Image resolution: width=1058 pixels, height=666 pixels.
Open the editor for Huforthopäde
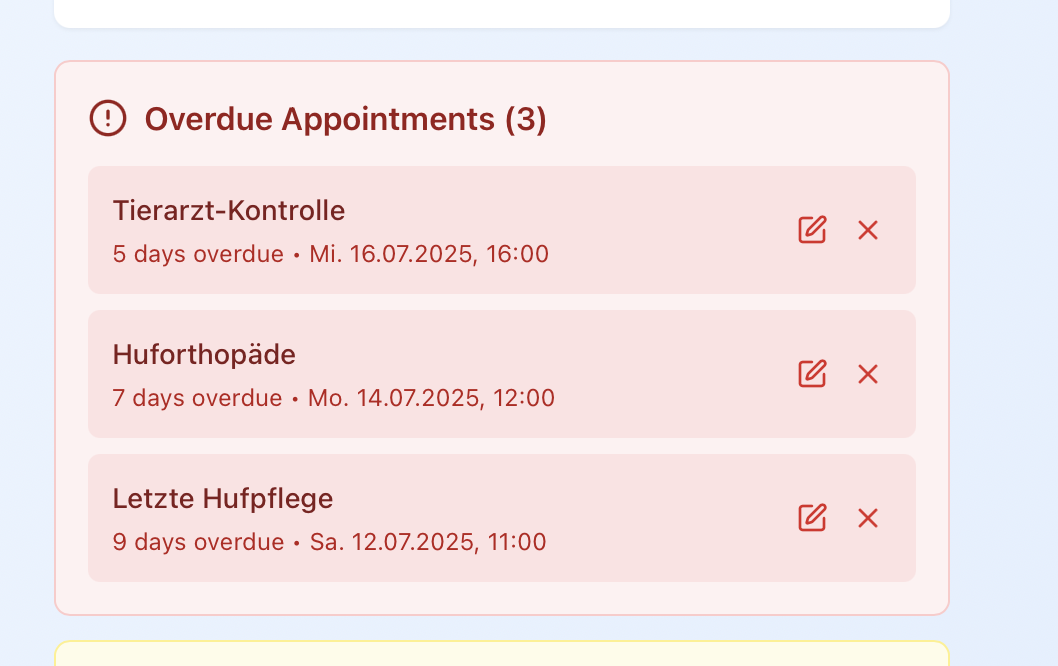tap(812, 374)
